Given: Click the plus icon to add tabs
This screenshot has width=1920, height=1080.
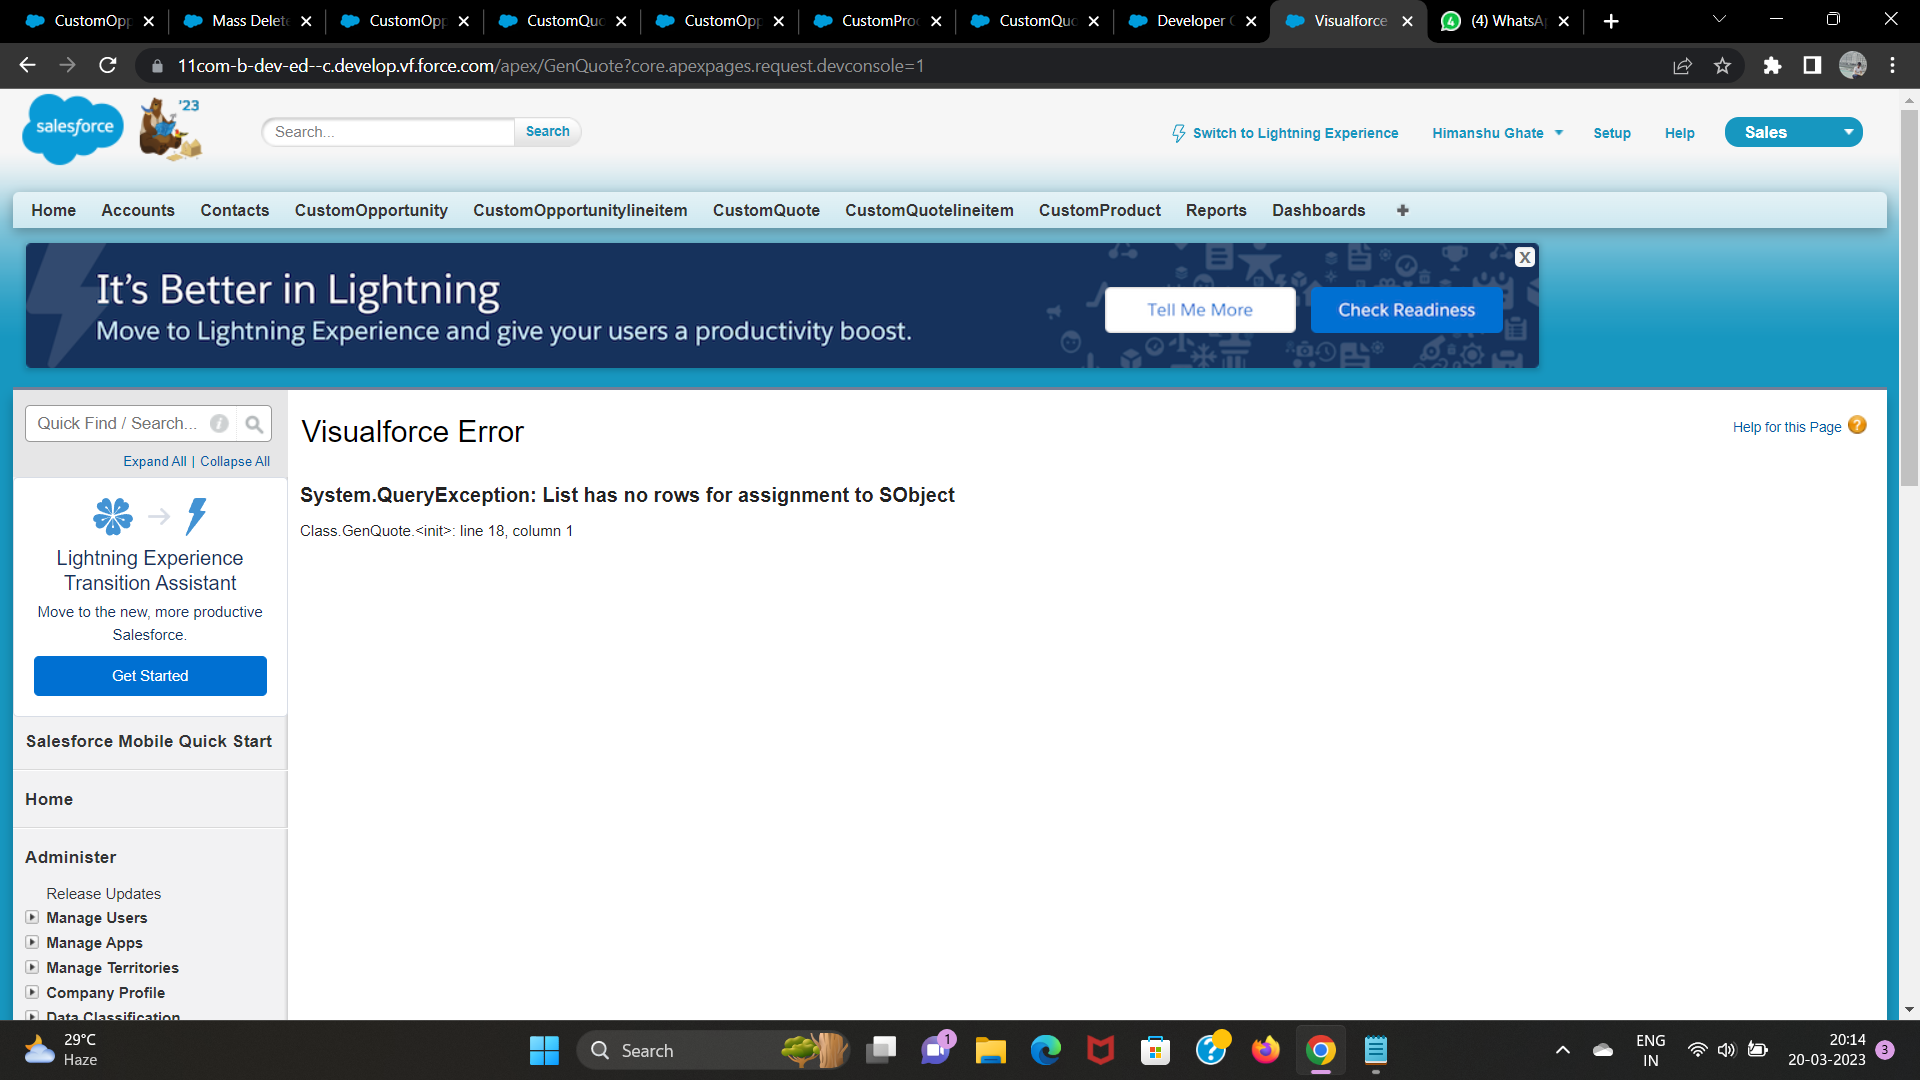Looking at the screenshot, I should coord(1402,211).
